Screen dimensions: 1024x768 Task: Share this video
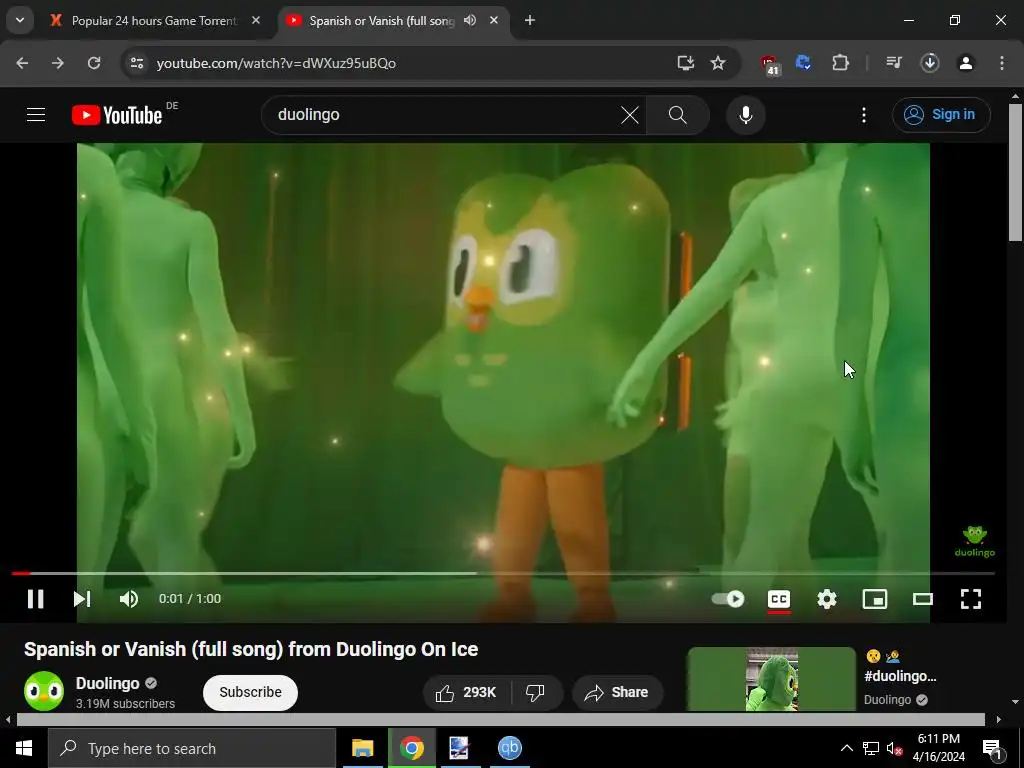click(618, 692)
